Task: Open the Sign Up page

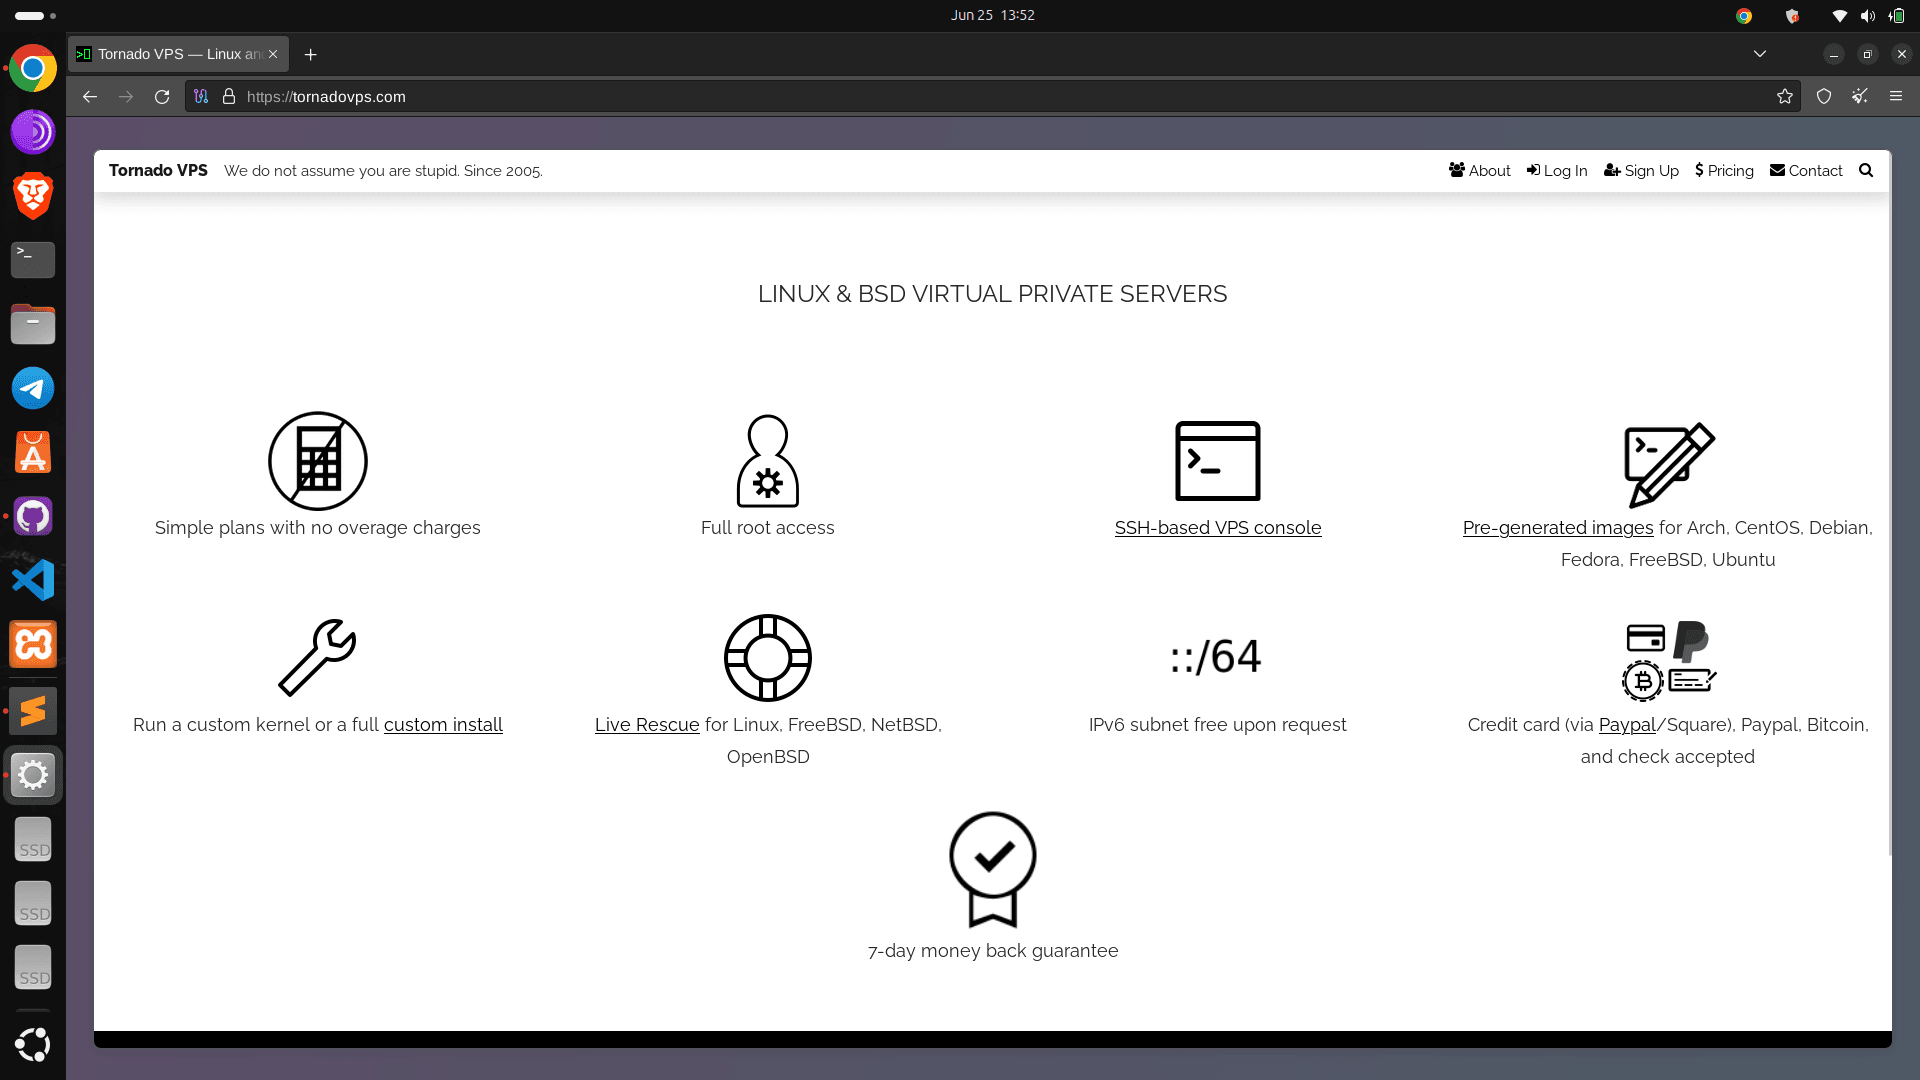Action: coord(1641,170)
